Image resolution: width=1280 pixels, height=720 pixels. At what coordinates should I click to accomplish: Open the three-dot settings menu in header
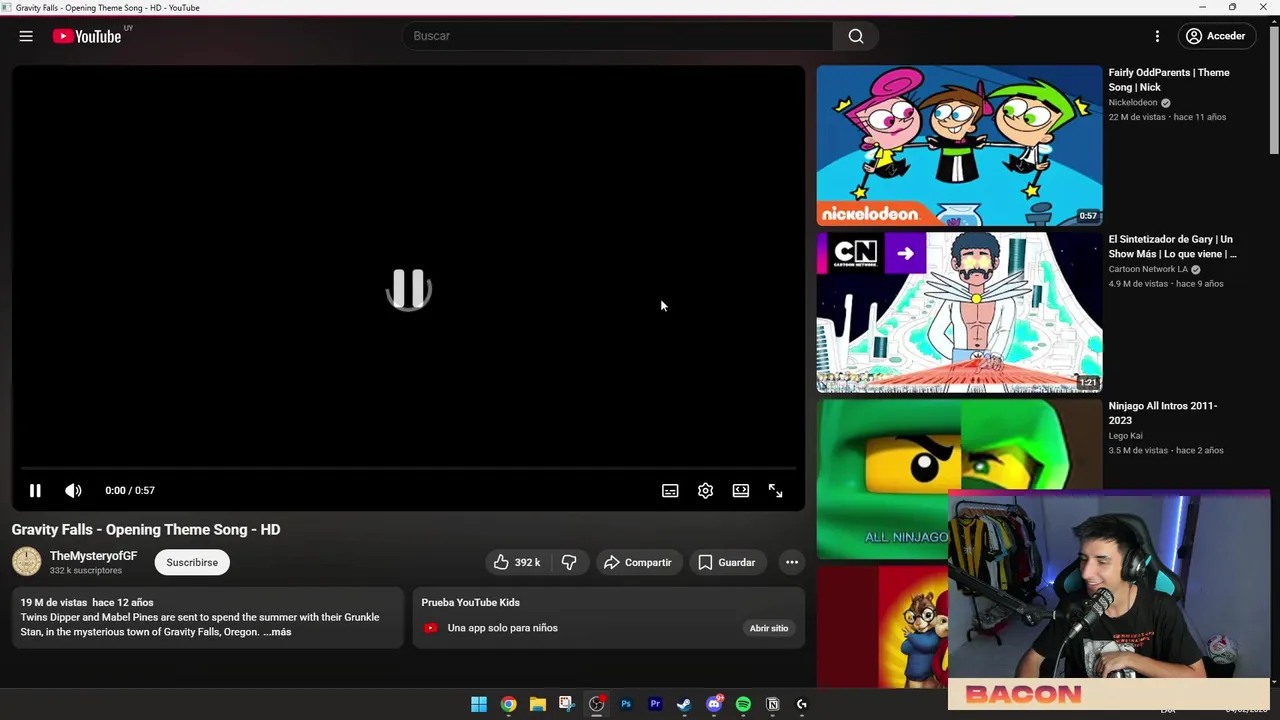tap(1157, 36)
